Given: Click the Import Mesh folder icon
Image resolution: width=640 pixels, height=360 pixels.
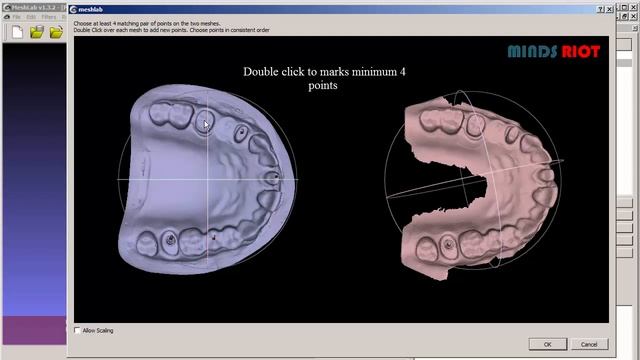Looking at the screenshot, I should (x=56, y=32).
